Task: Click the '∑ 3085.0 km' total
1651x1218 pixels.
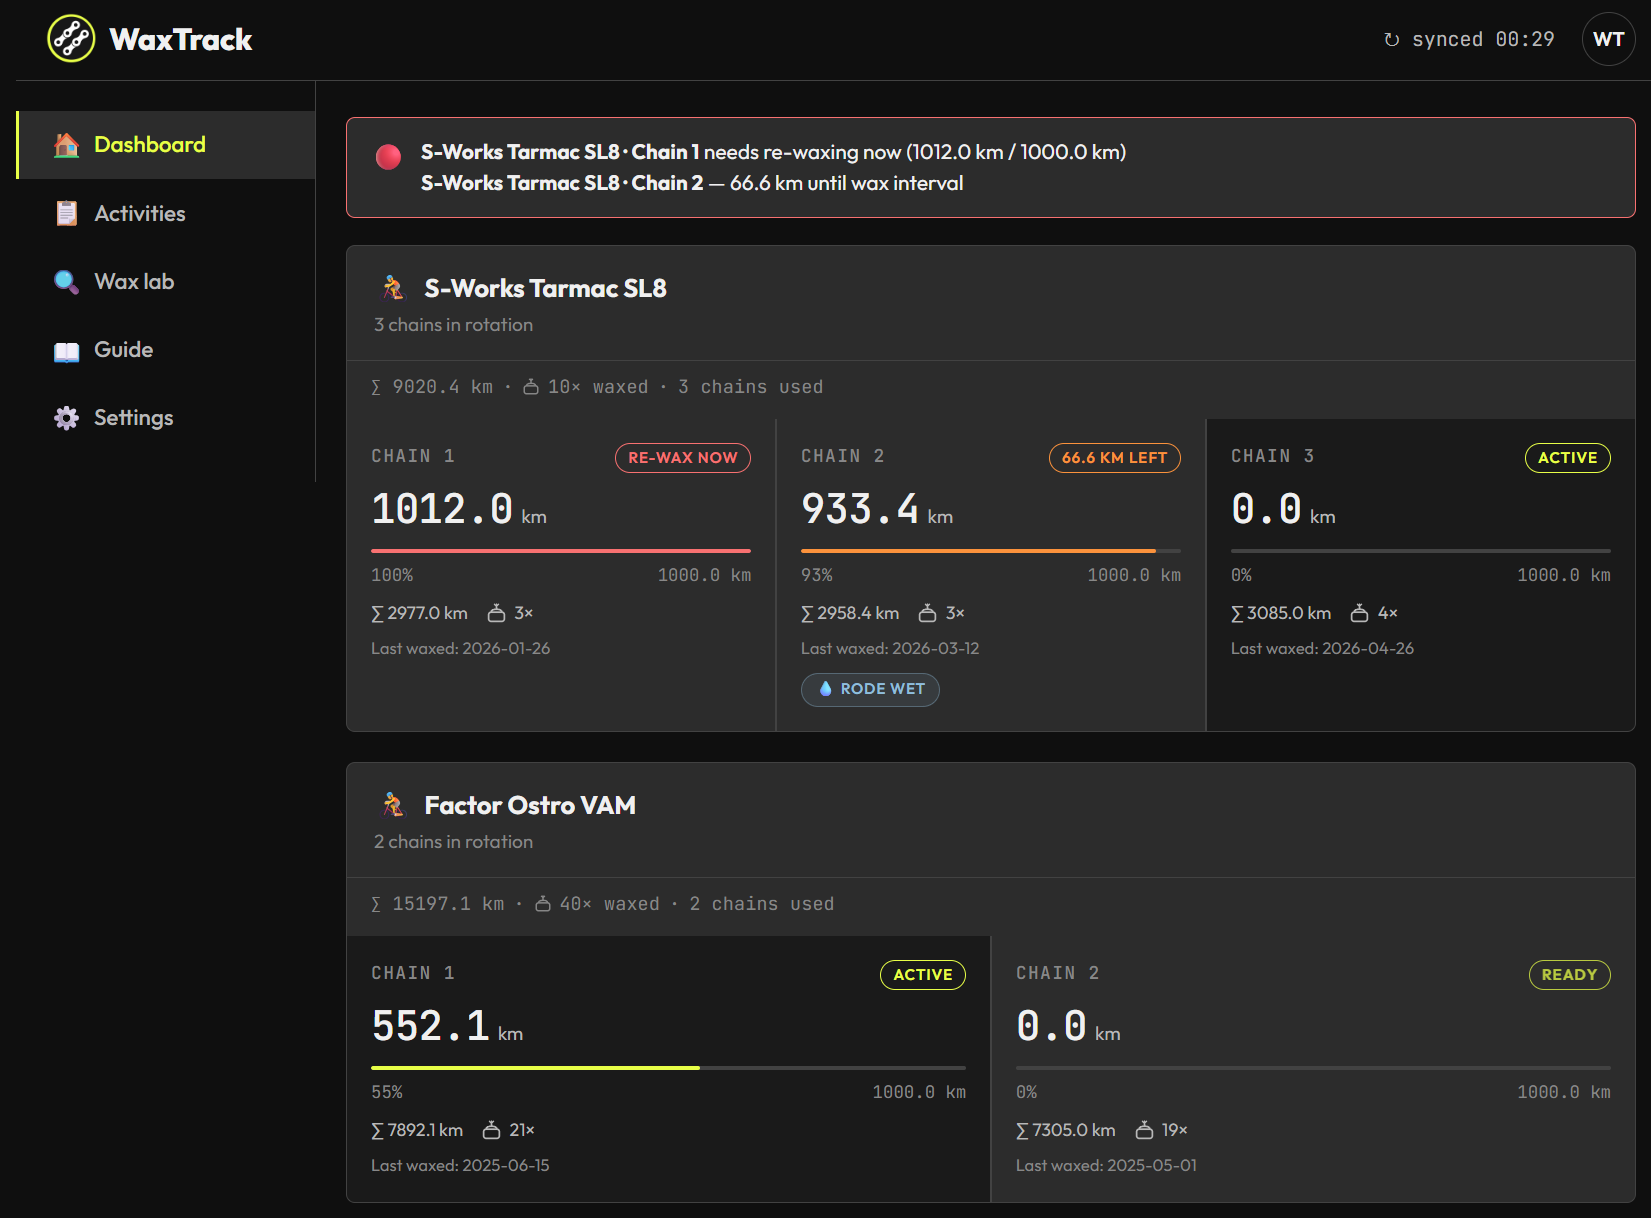Action: pyautogui.click(x=1281, y=613)
